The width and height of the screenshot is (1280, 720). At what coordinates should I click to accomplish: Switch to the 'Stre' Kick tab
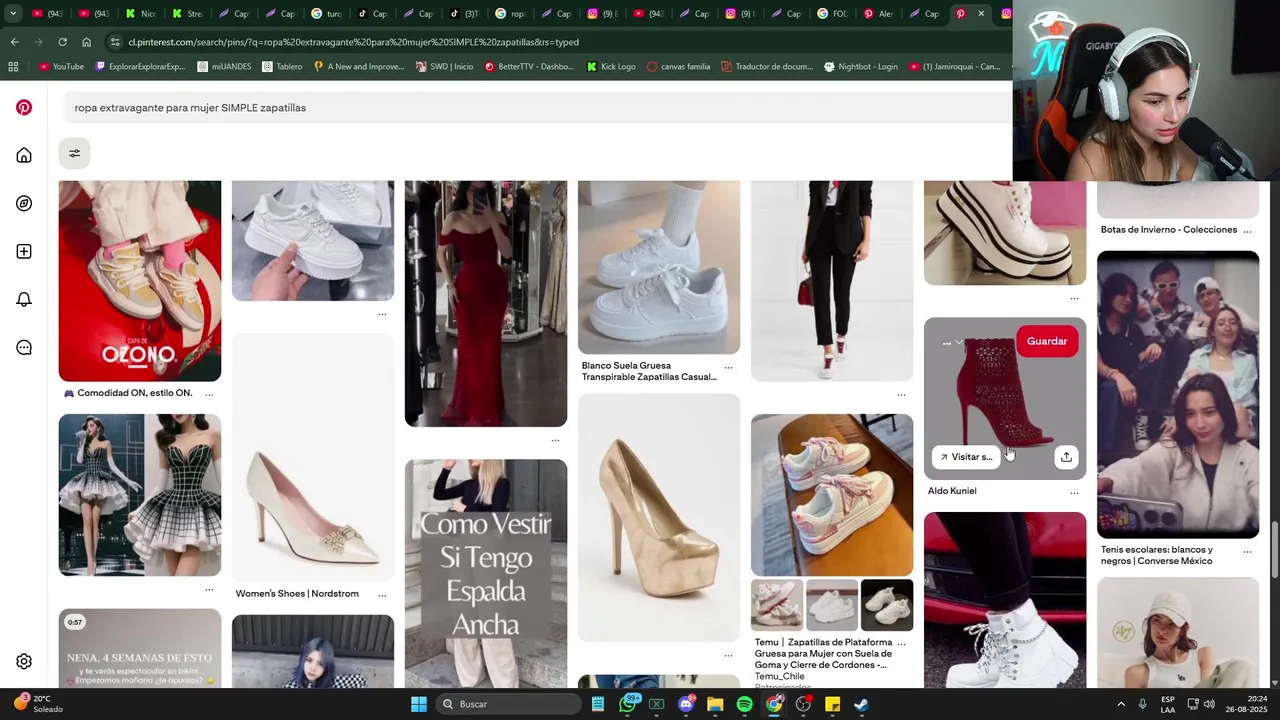[x=188, y=14]
